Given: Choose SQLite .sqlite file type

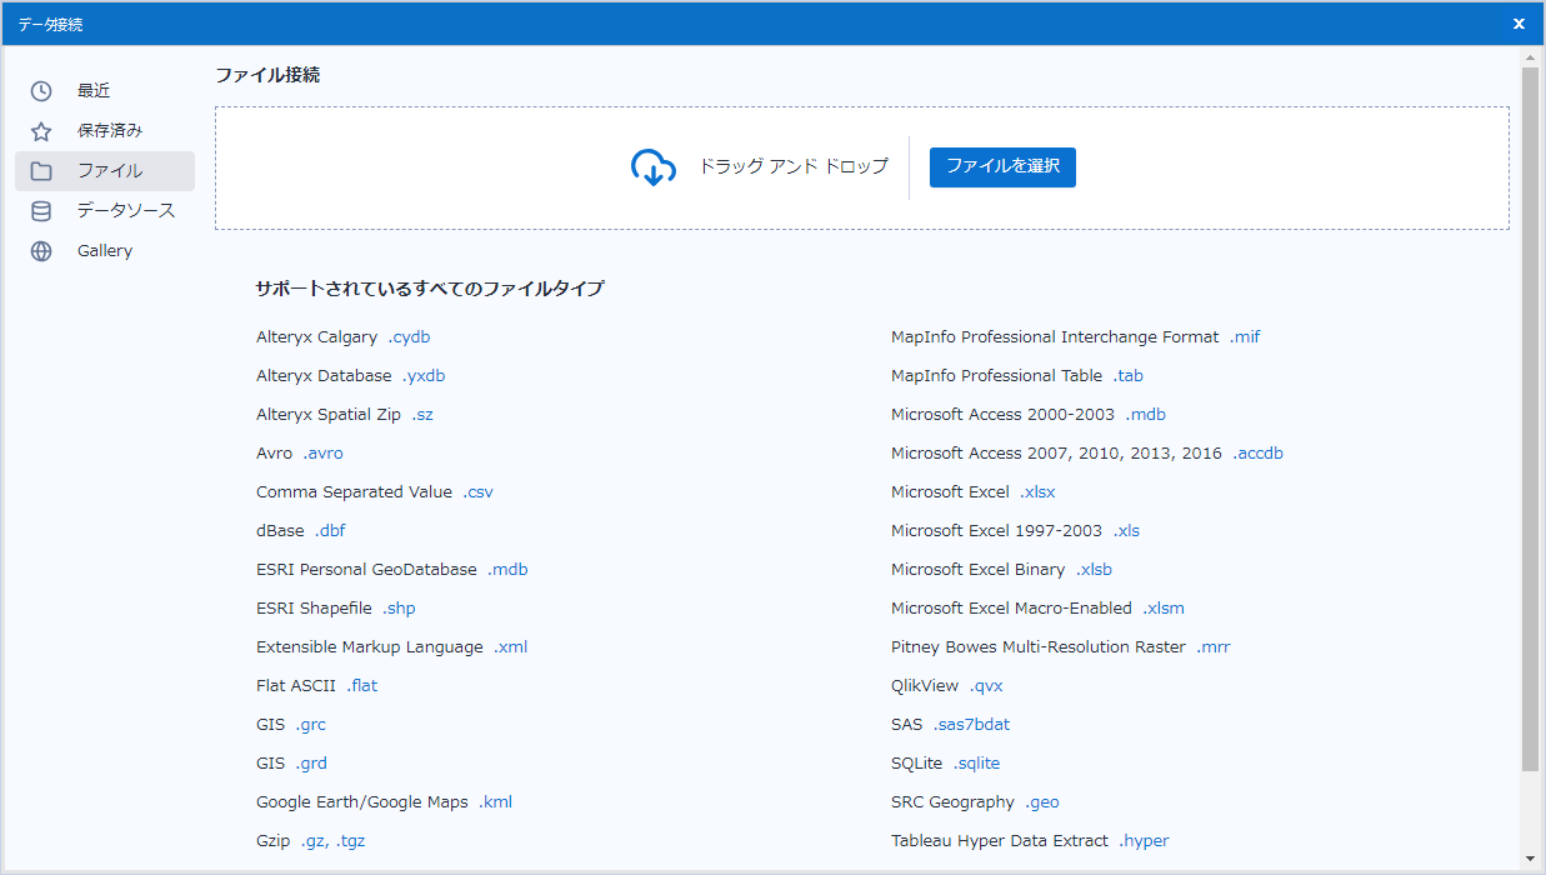Looking at the screenshot, I should (x=946, y=763).
